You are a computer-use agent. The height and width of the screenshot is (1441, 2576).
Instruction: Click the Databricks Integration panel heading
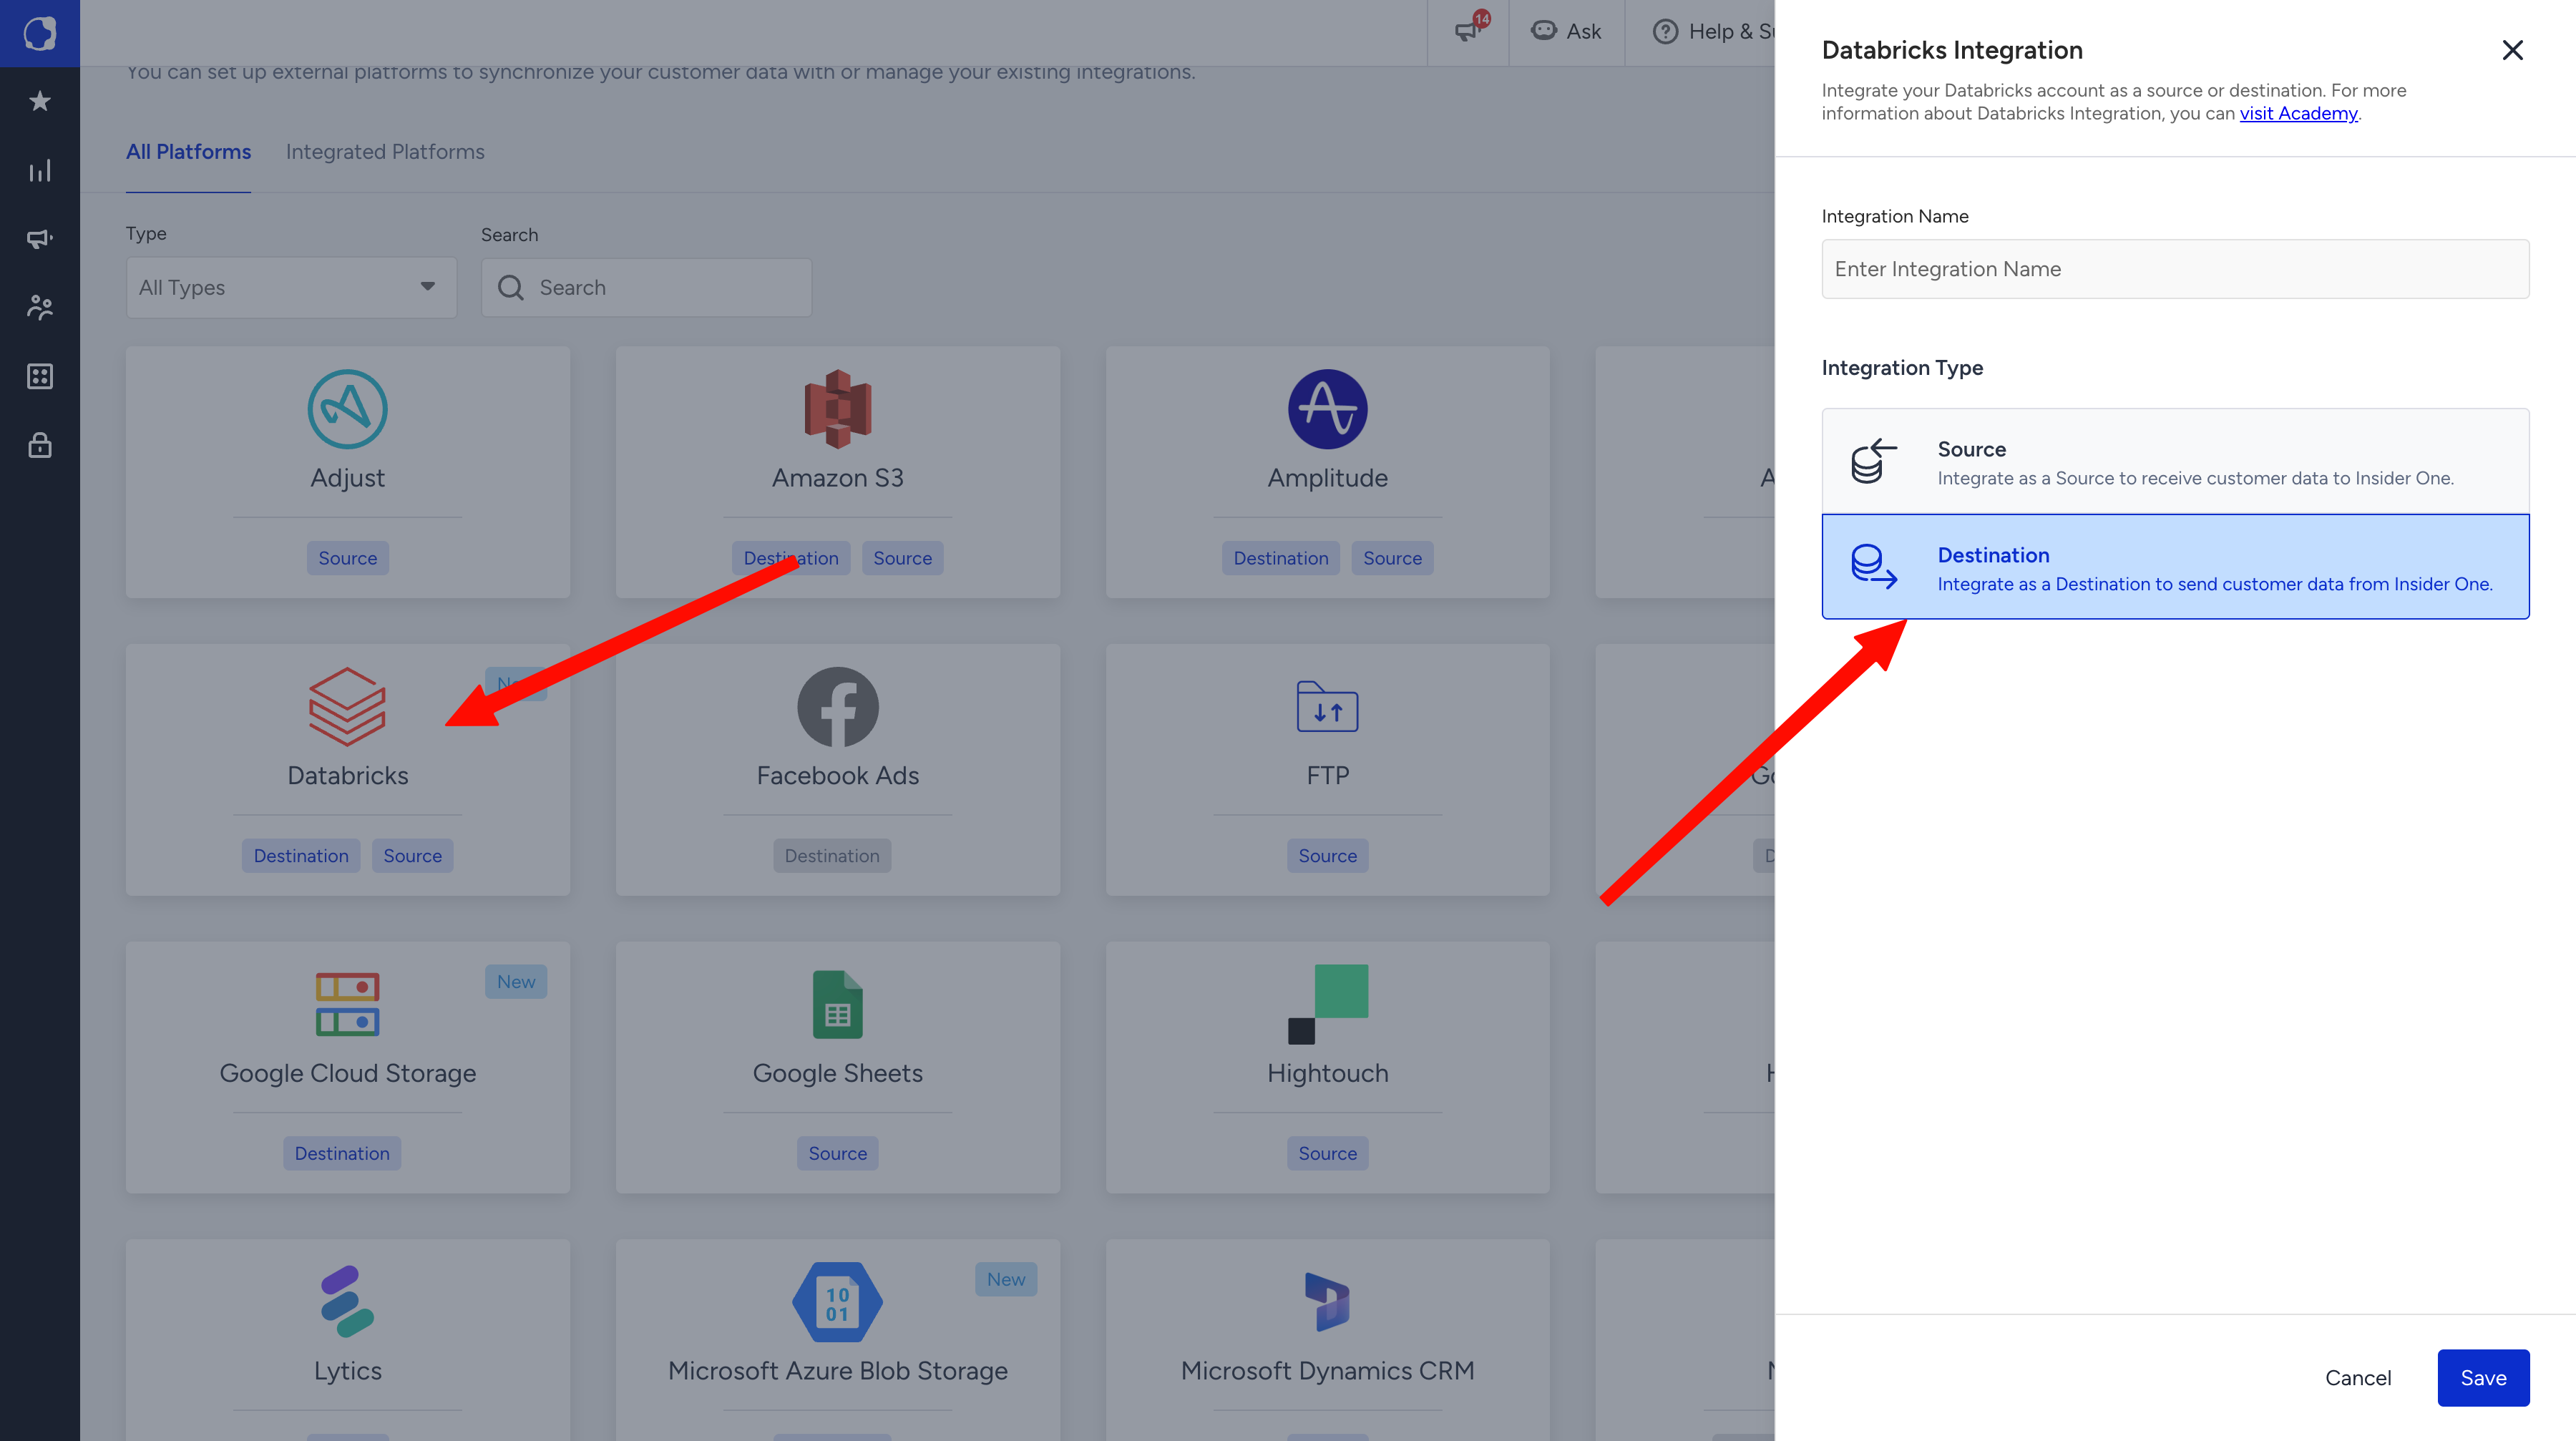[x=1952, y=50]
